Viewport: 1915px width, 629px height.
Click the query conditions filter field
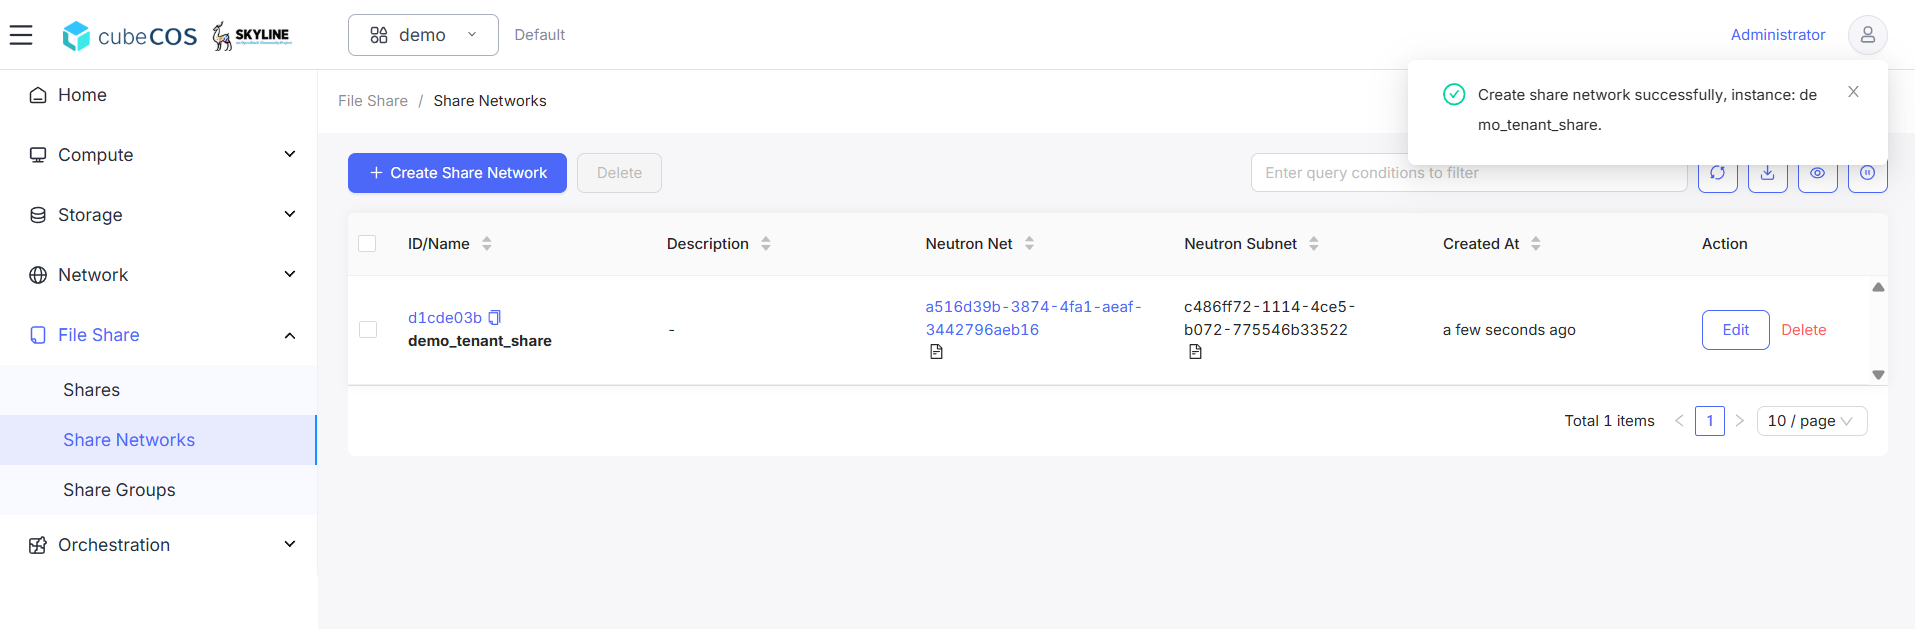click(1468, 173)
